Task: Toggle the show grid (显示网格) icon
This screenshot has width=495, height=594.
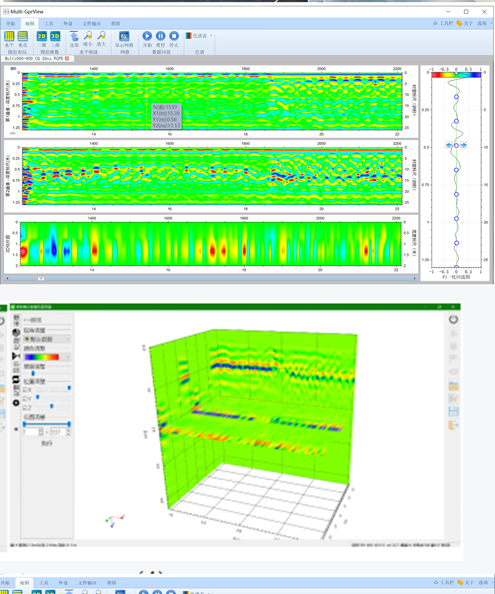Action: tap(124, 36)
